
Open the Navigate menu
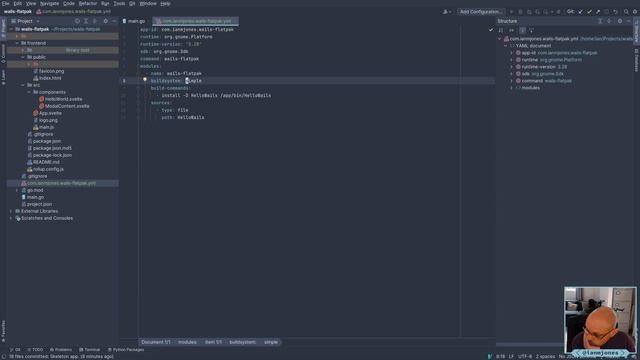click(49, 3)
